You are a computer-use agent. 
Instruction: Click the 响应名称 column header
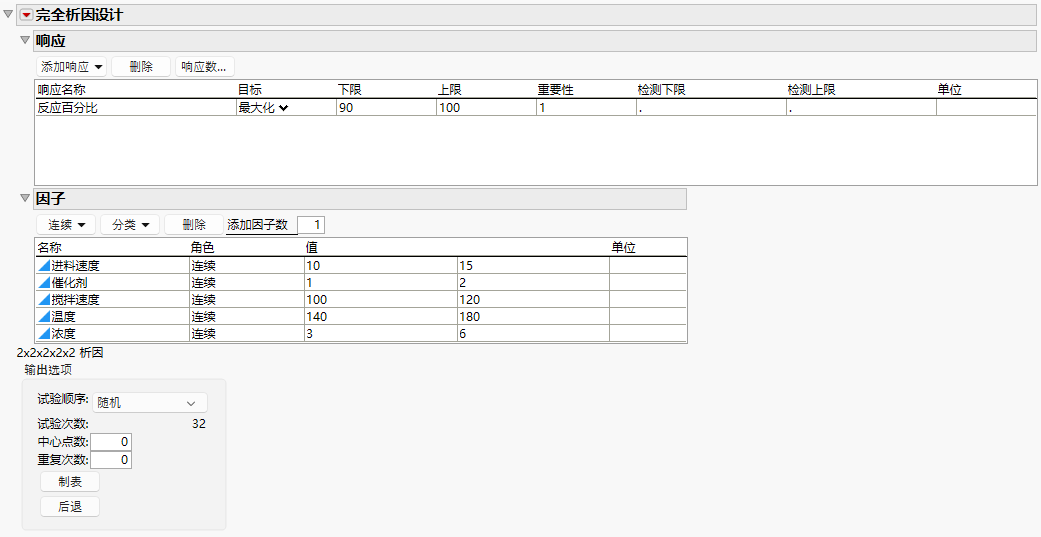[61, 90]
